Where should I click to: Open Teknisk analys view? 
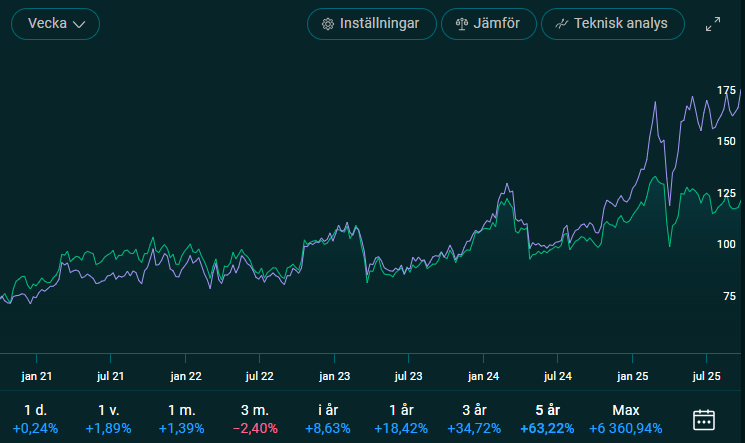click(x=612, y=24)
